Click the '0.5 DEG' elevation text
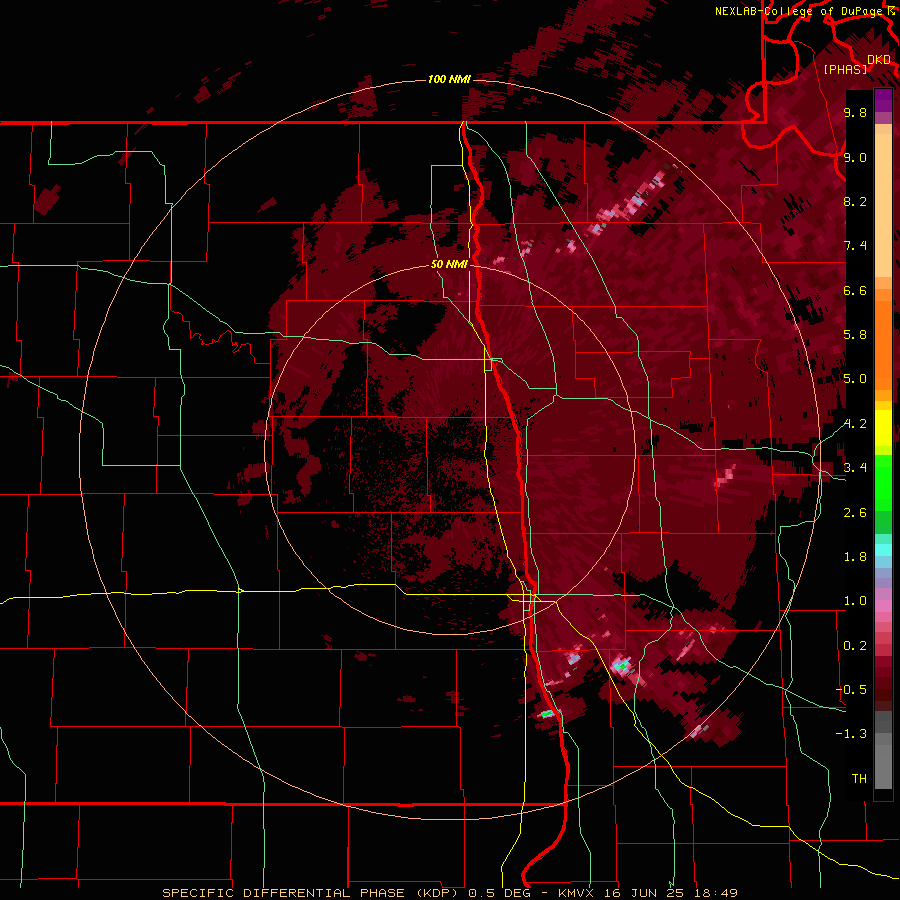This screenshot has height=900, width=900. coord(498,893)
